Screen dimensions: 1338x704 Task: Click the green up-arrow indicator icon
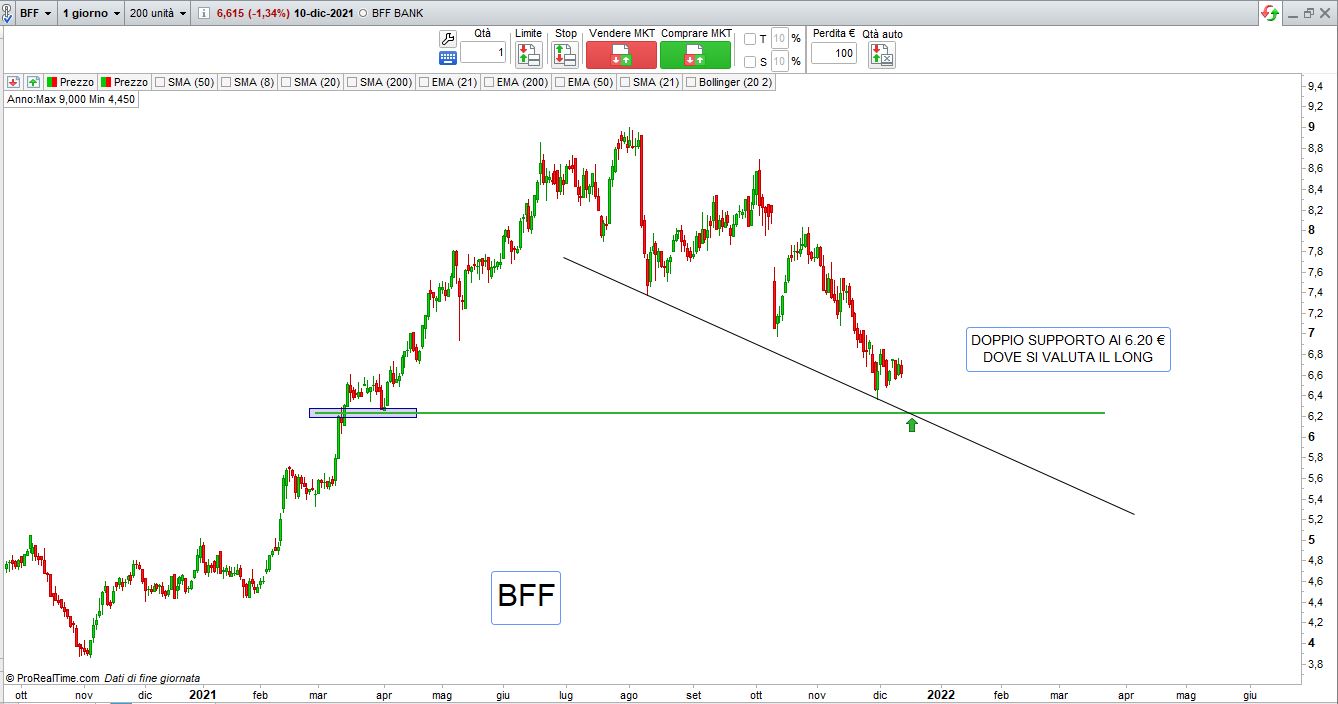[33, 82]
